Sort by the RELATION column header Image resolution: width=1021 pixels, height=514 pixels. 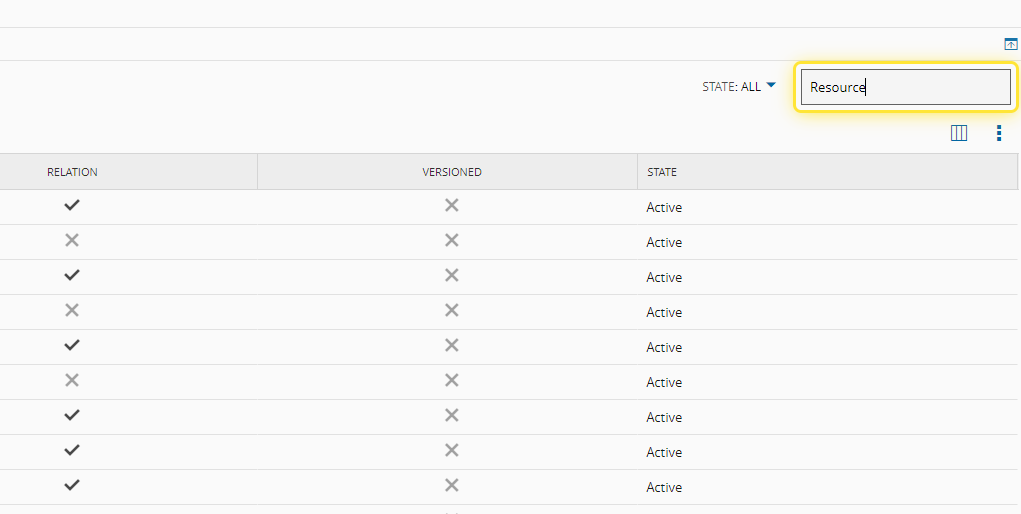tap(72, 172)
